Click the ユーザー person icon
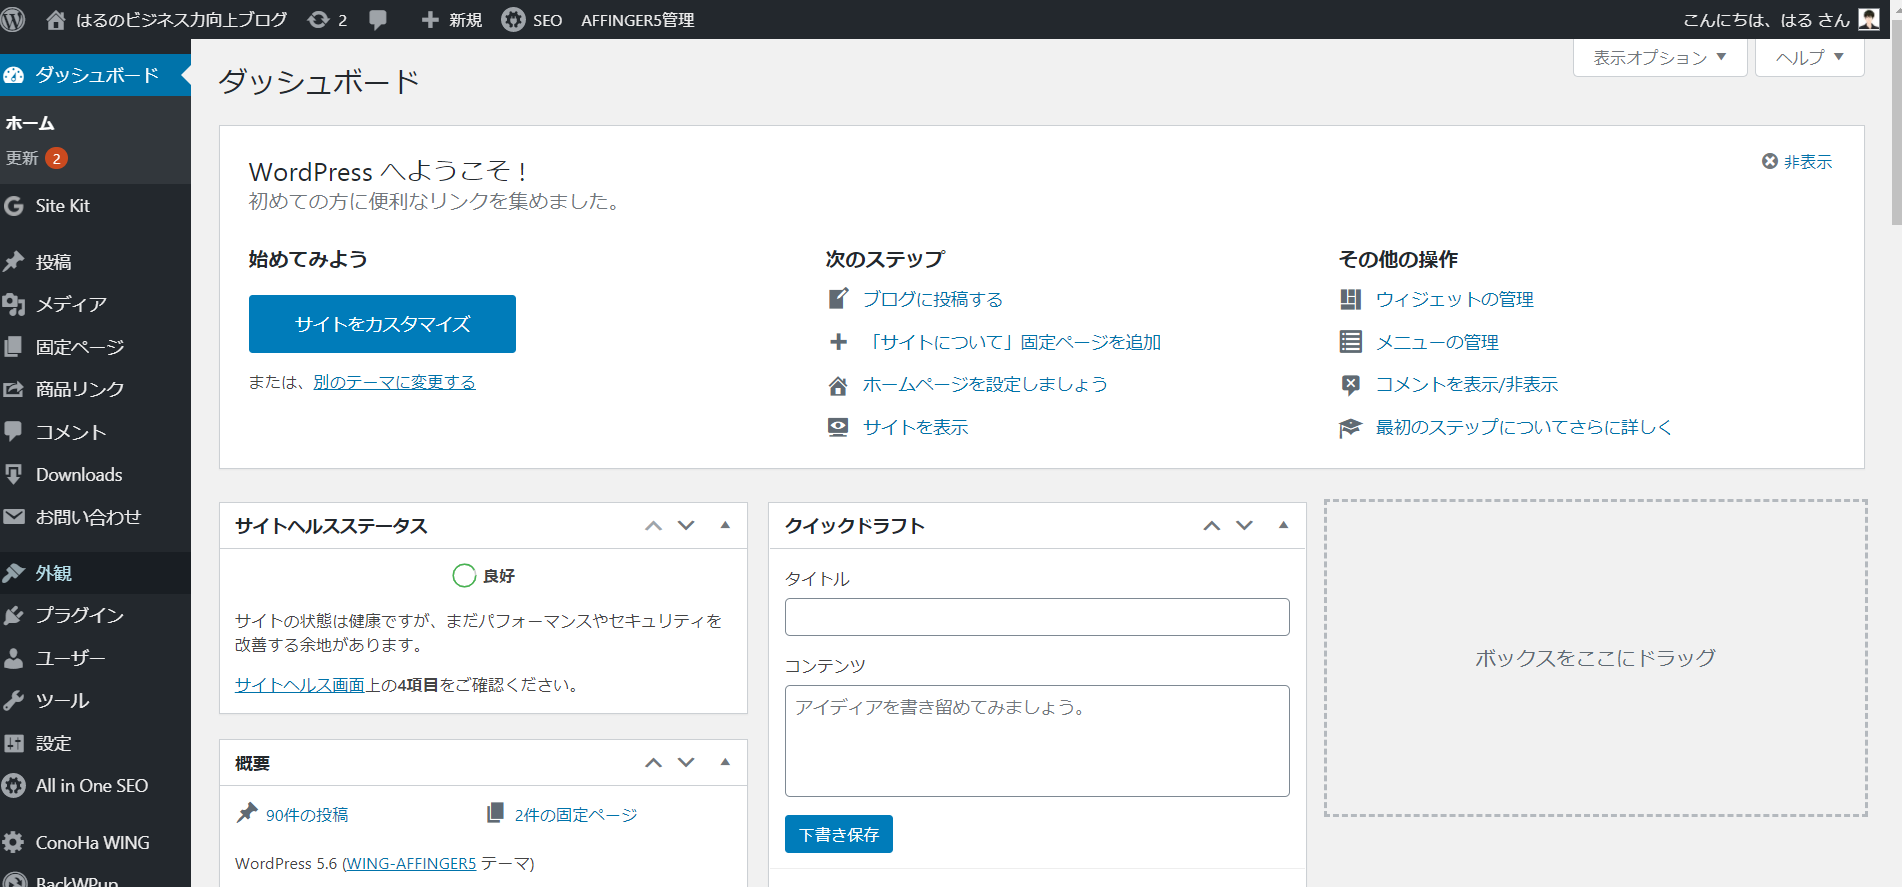Screen dimensions: 1902x887 click(14, 658)
